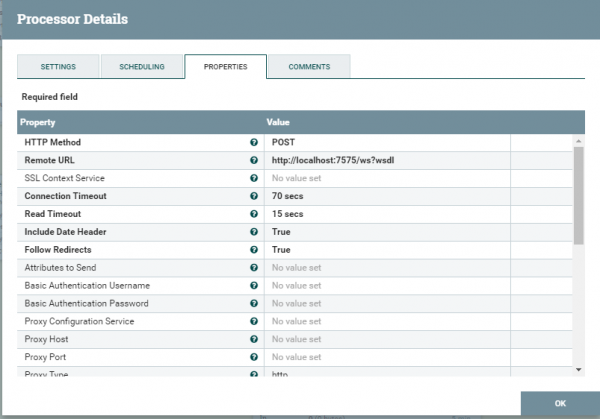Viewport: 600px width, 419px height.
Task: Edit the Connection Timeout 70 secs value
Action: [386, 196]
